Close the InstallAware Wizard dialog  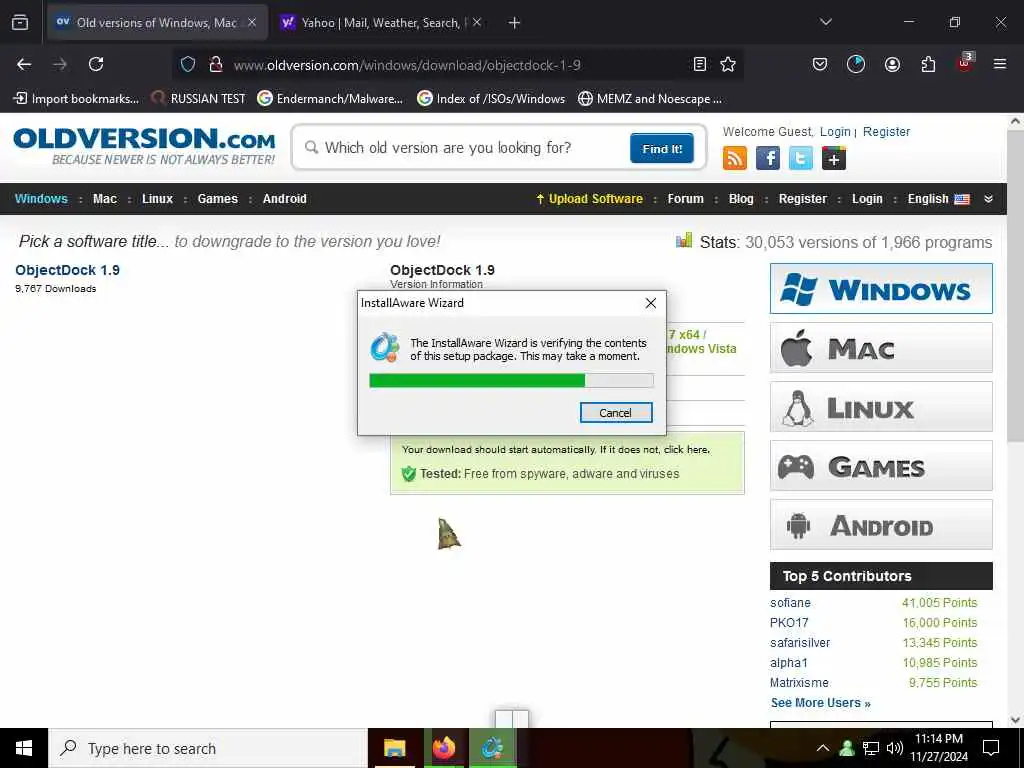click(650, 303)
